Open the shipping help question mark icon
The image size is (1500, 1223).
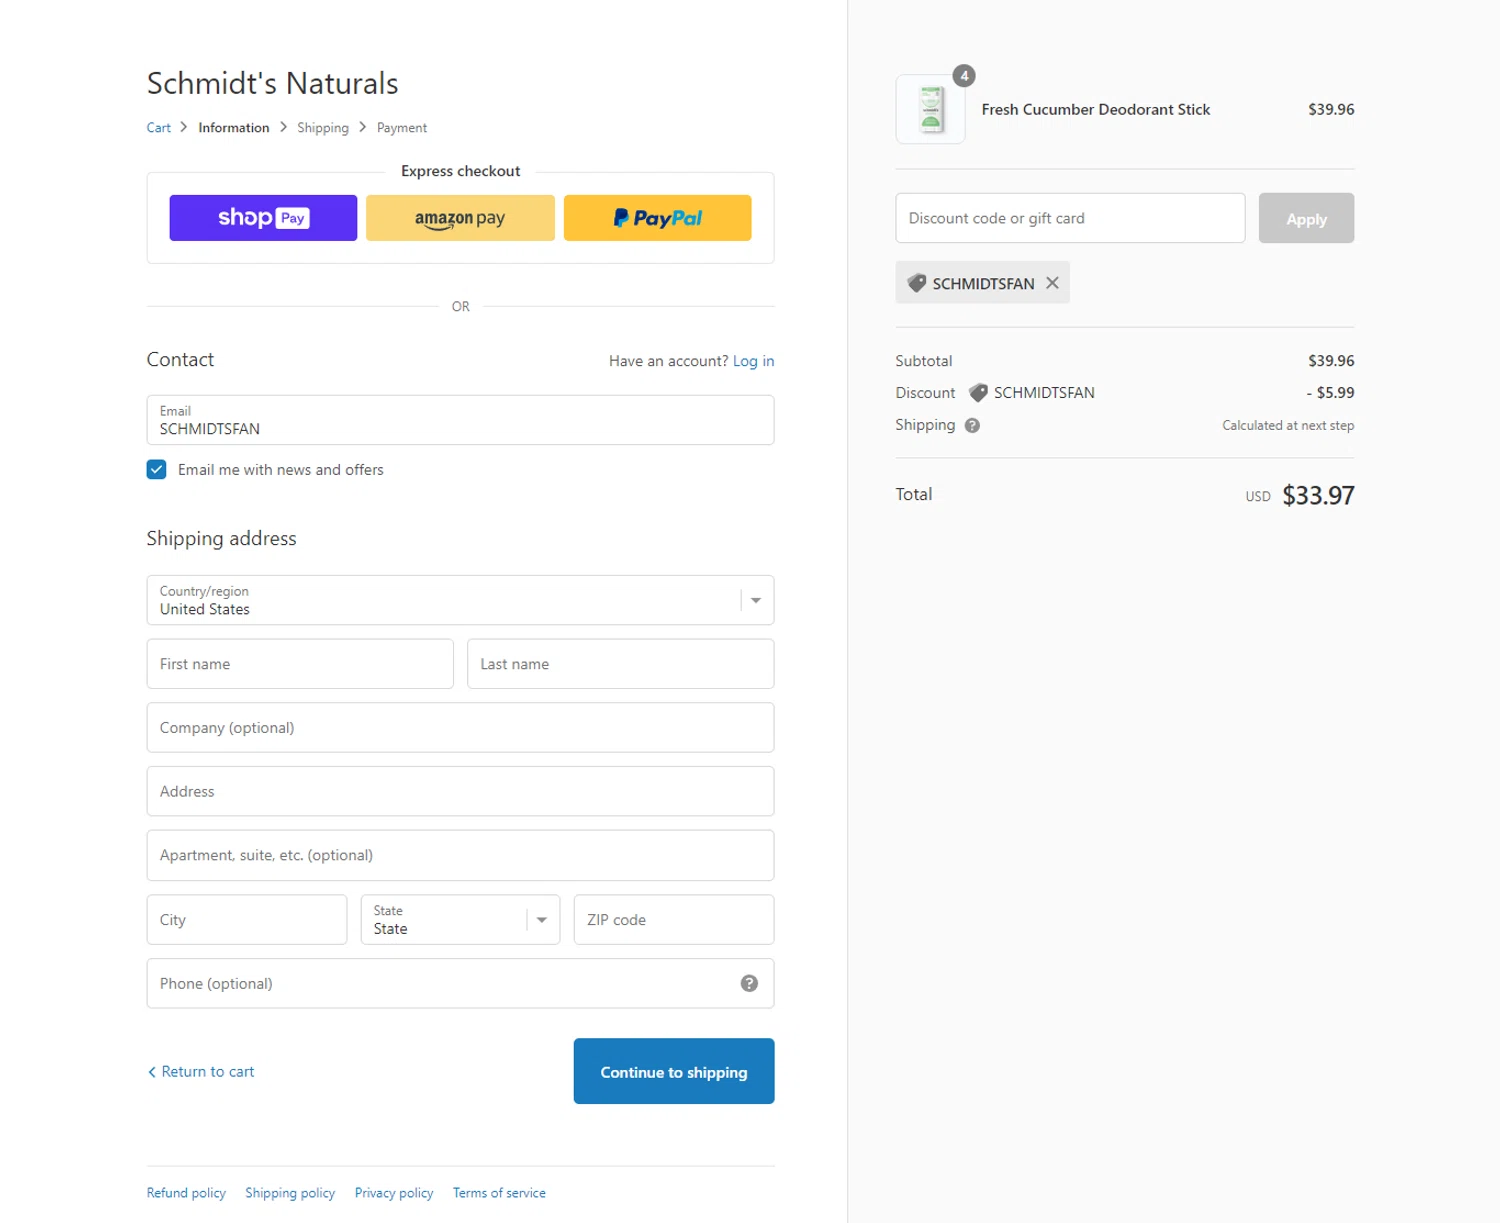(x=972, y=425)
